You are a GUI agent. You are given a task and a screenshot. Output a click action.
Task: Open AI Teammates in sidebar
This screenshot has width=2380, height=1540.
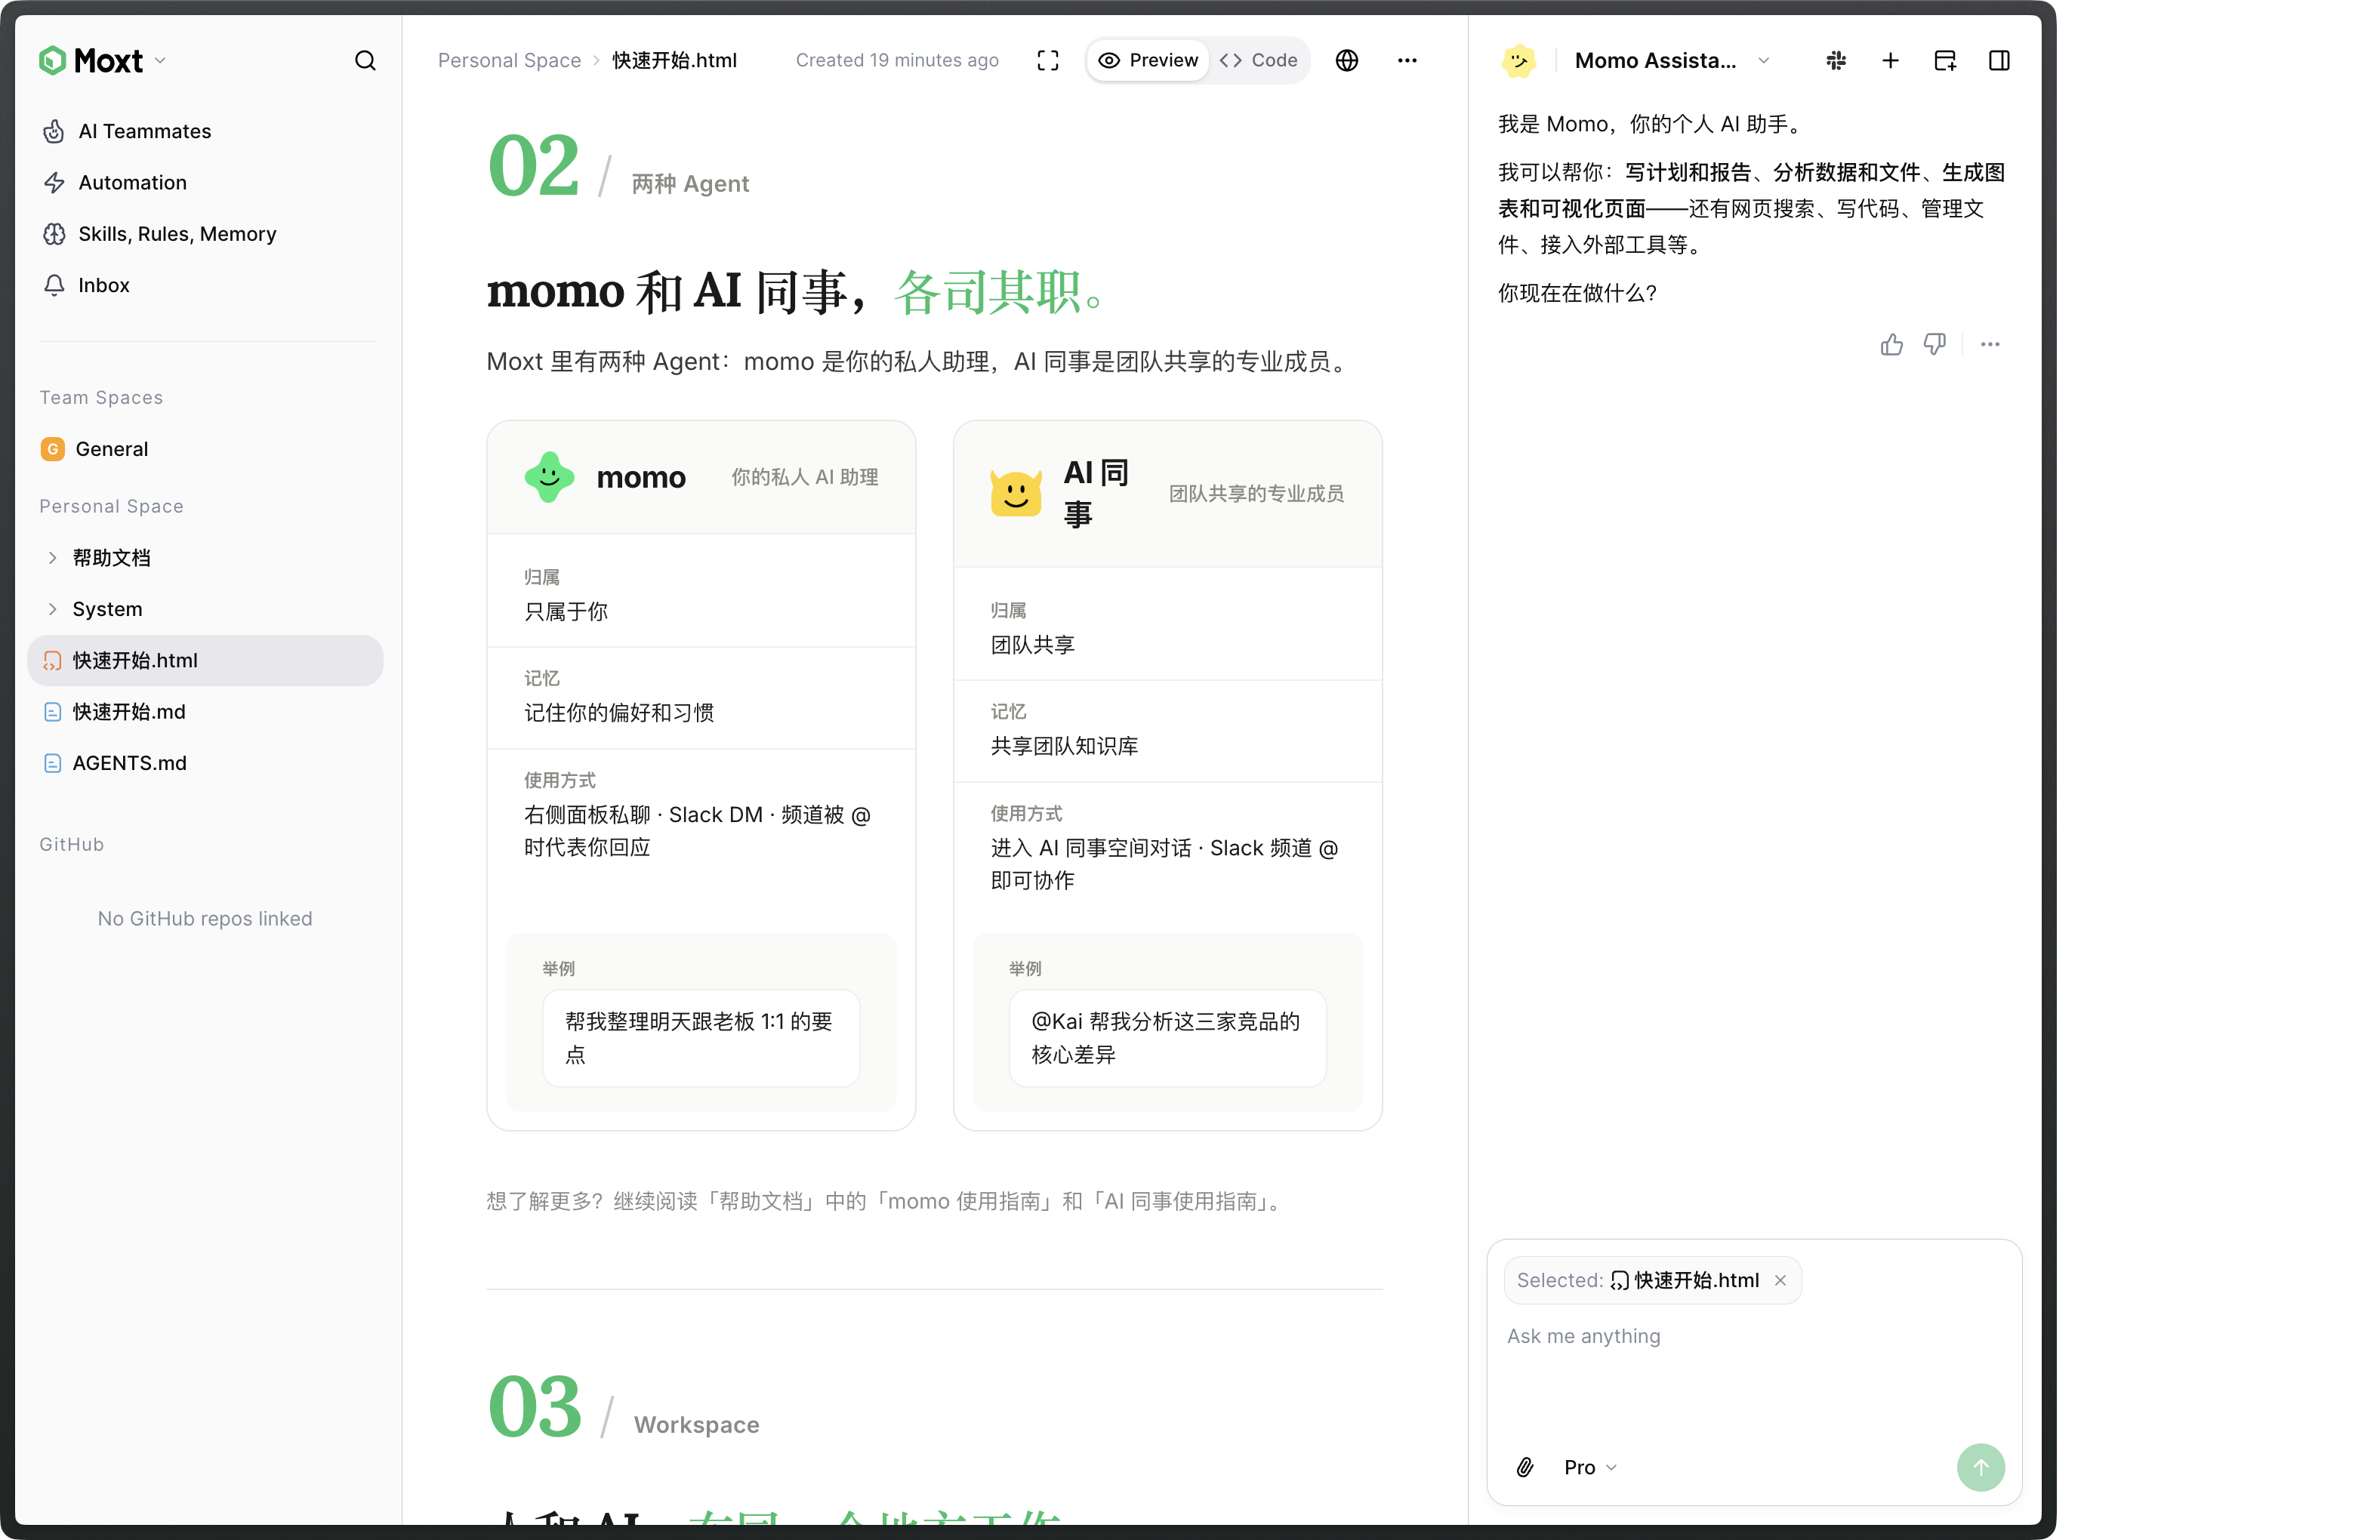tap(144, 131)
